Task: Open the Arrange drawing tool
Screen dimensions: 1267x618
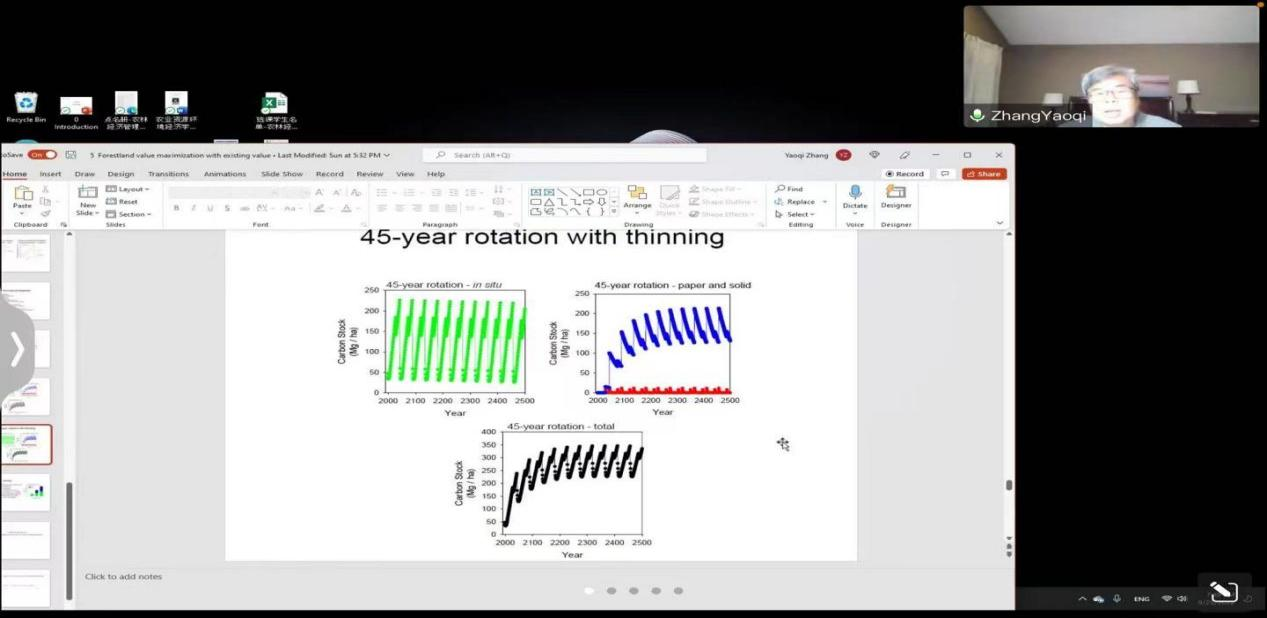Action: tap(637, 196)
